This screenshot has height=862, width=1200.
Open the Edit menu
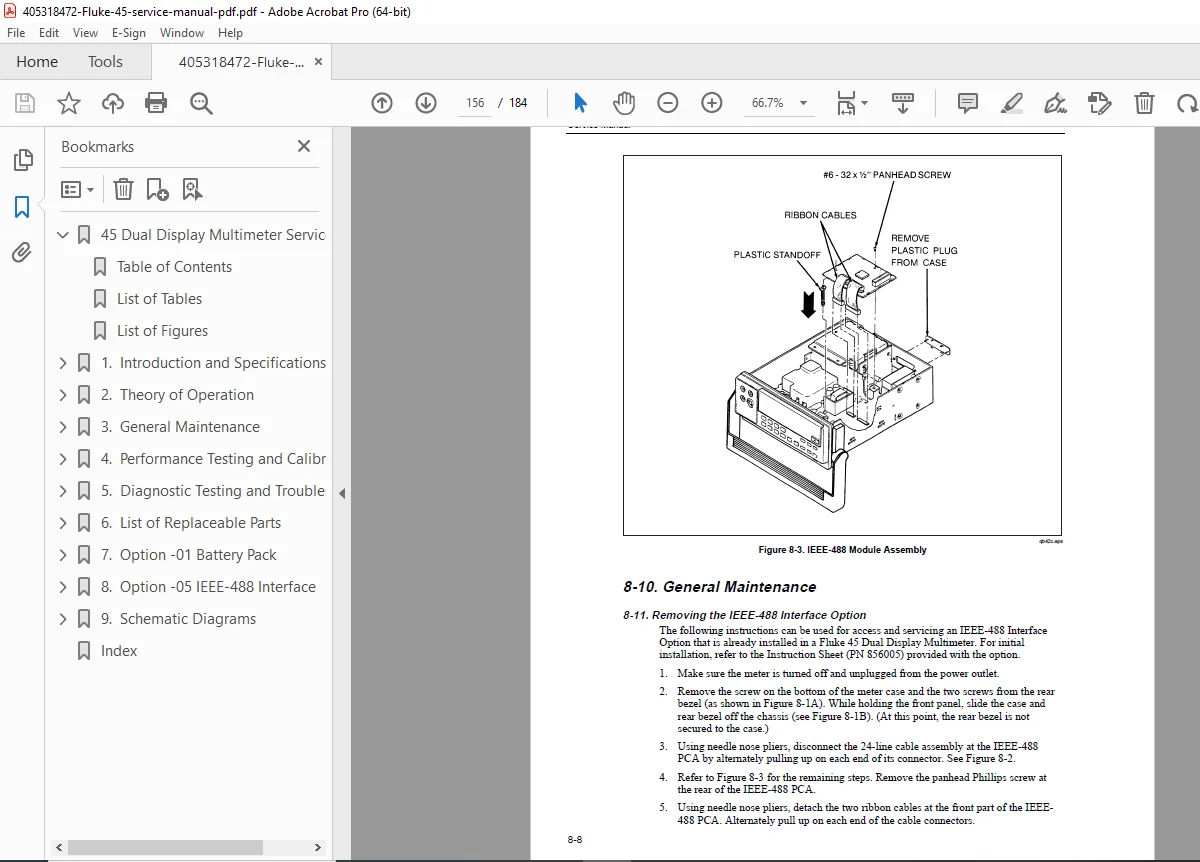click(49, 33)
